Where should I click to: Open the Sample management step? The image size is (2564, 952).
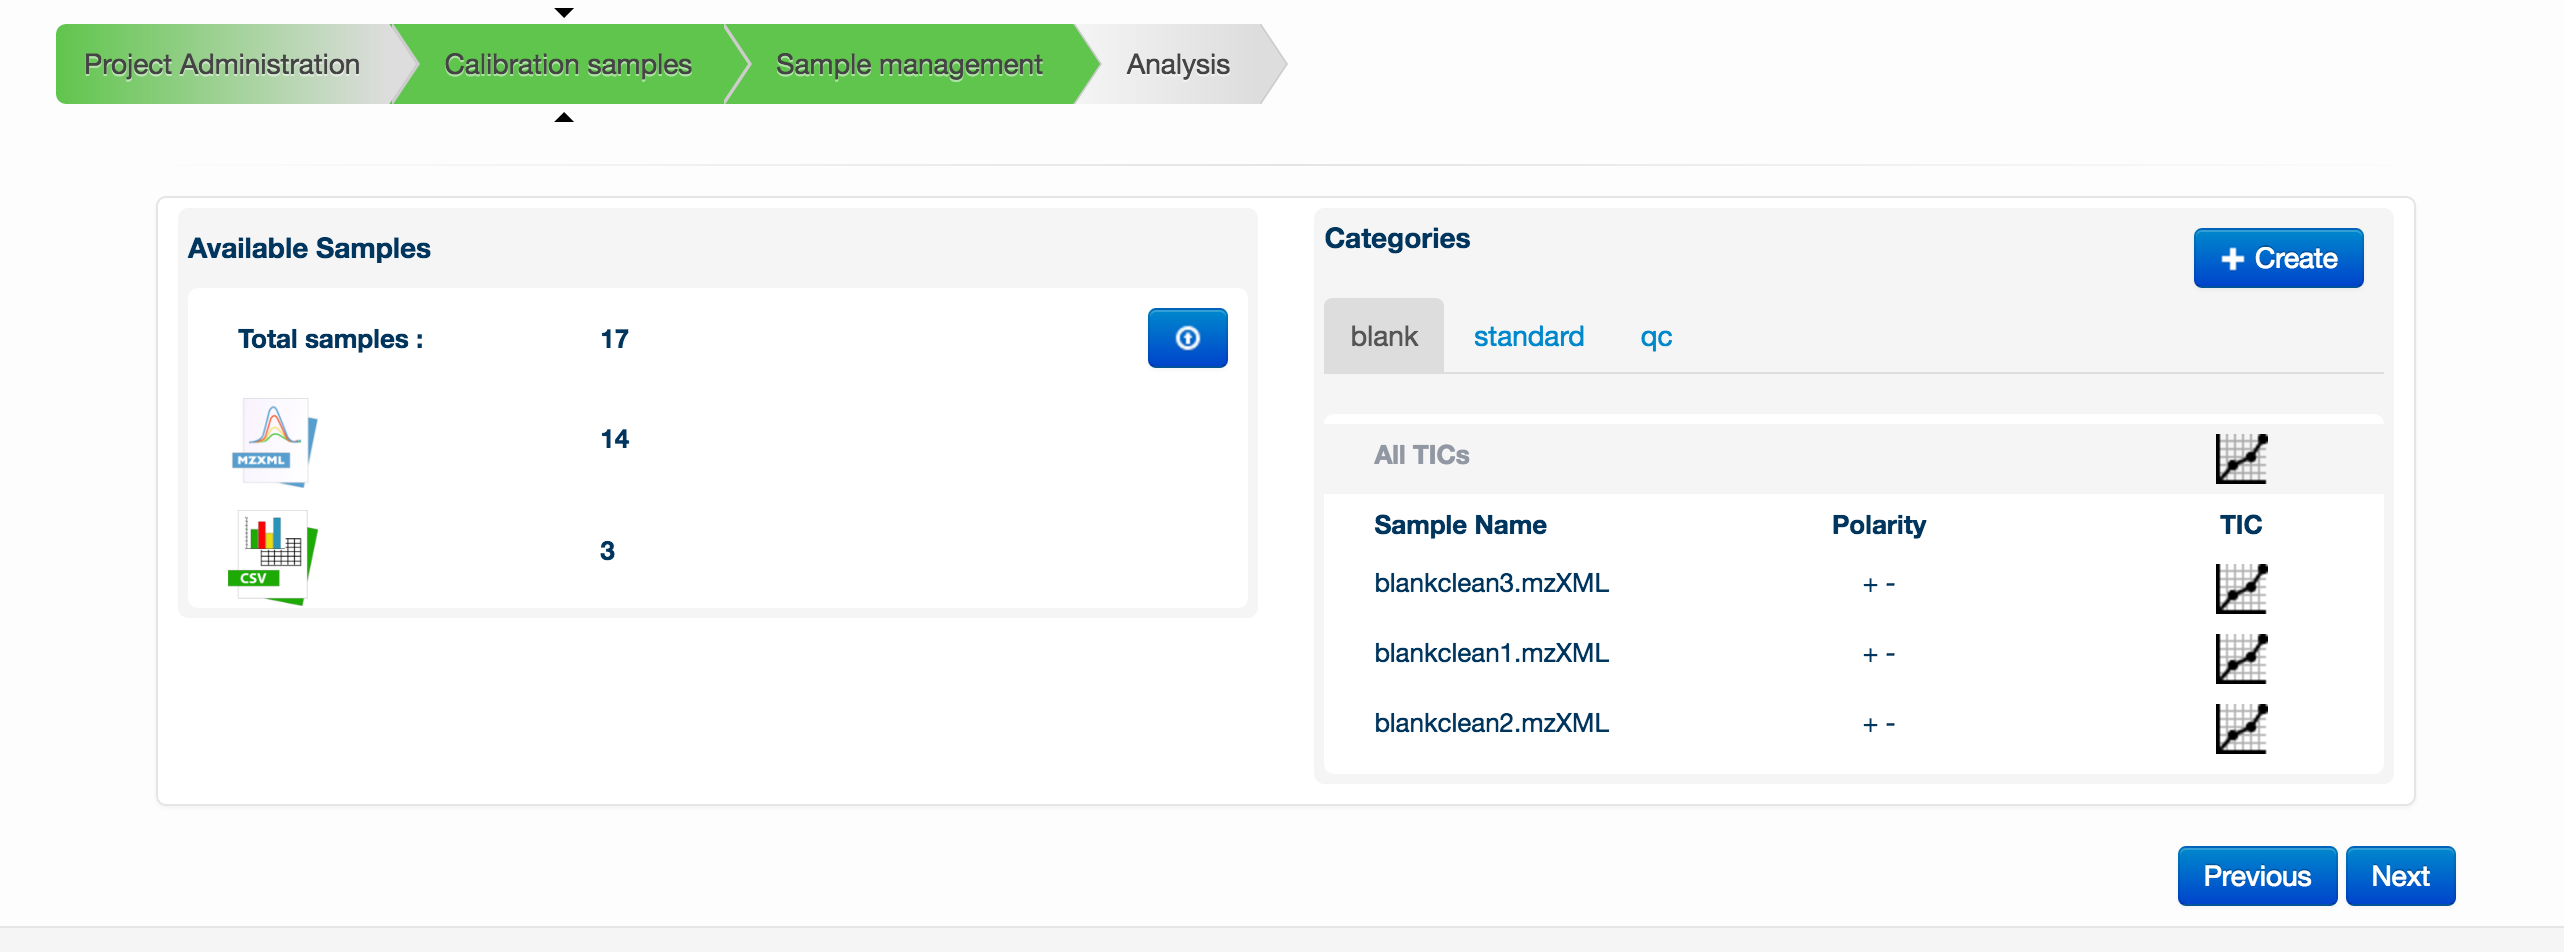click(909, 64)
